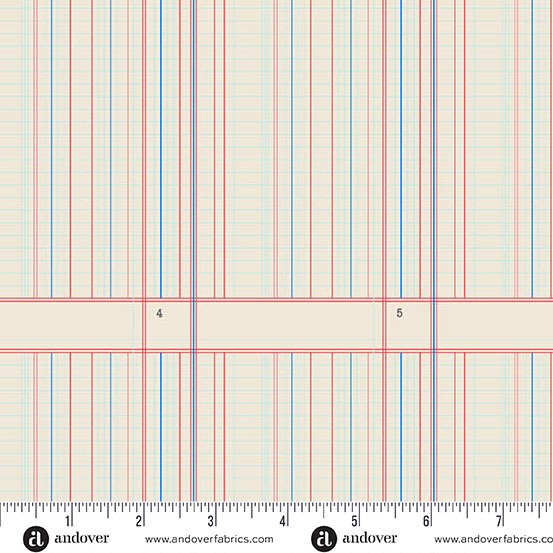Click ruler number 6
The image size is (553, 553).
[426, 521]
